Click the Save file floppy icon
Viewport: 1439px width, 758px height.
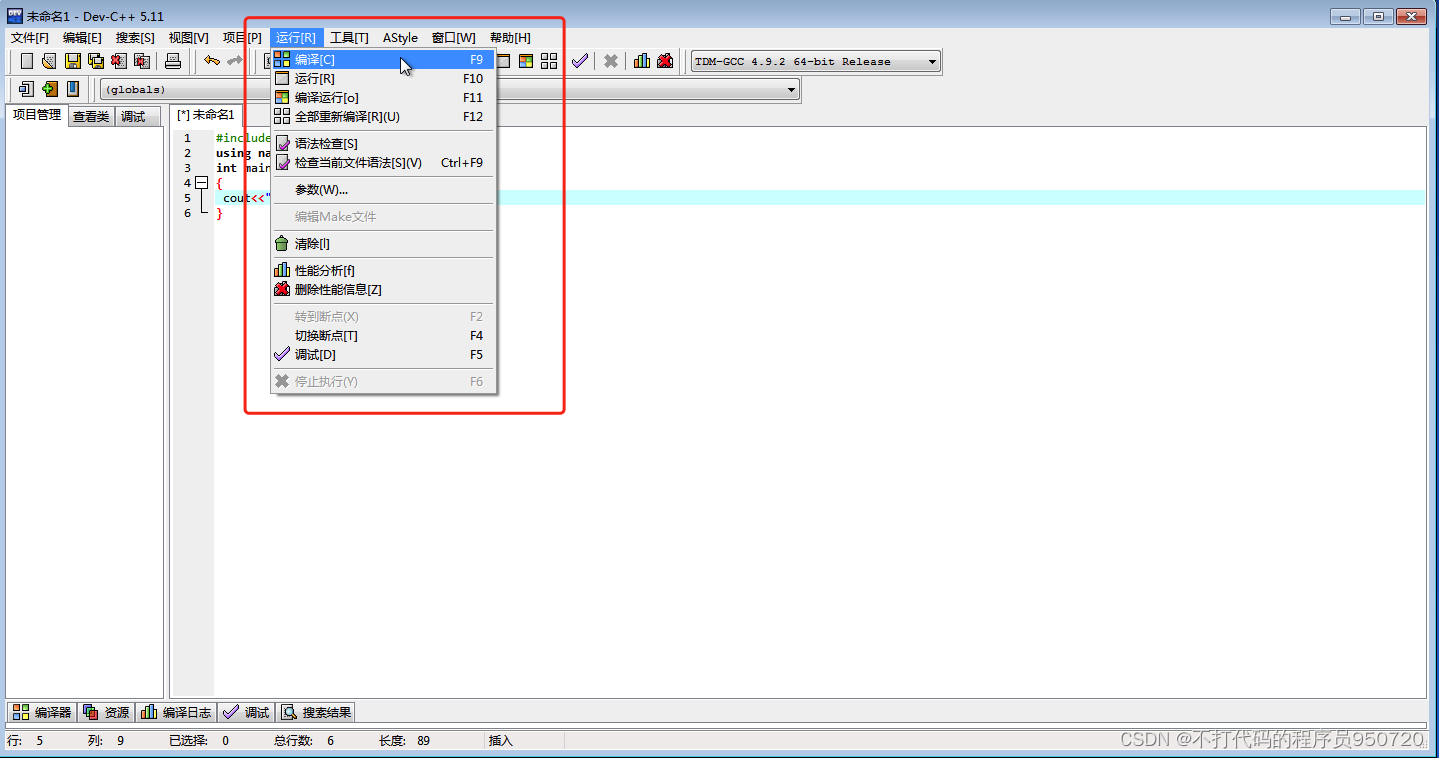[72, 61]
